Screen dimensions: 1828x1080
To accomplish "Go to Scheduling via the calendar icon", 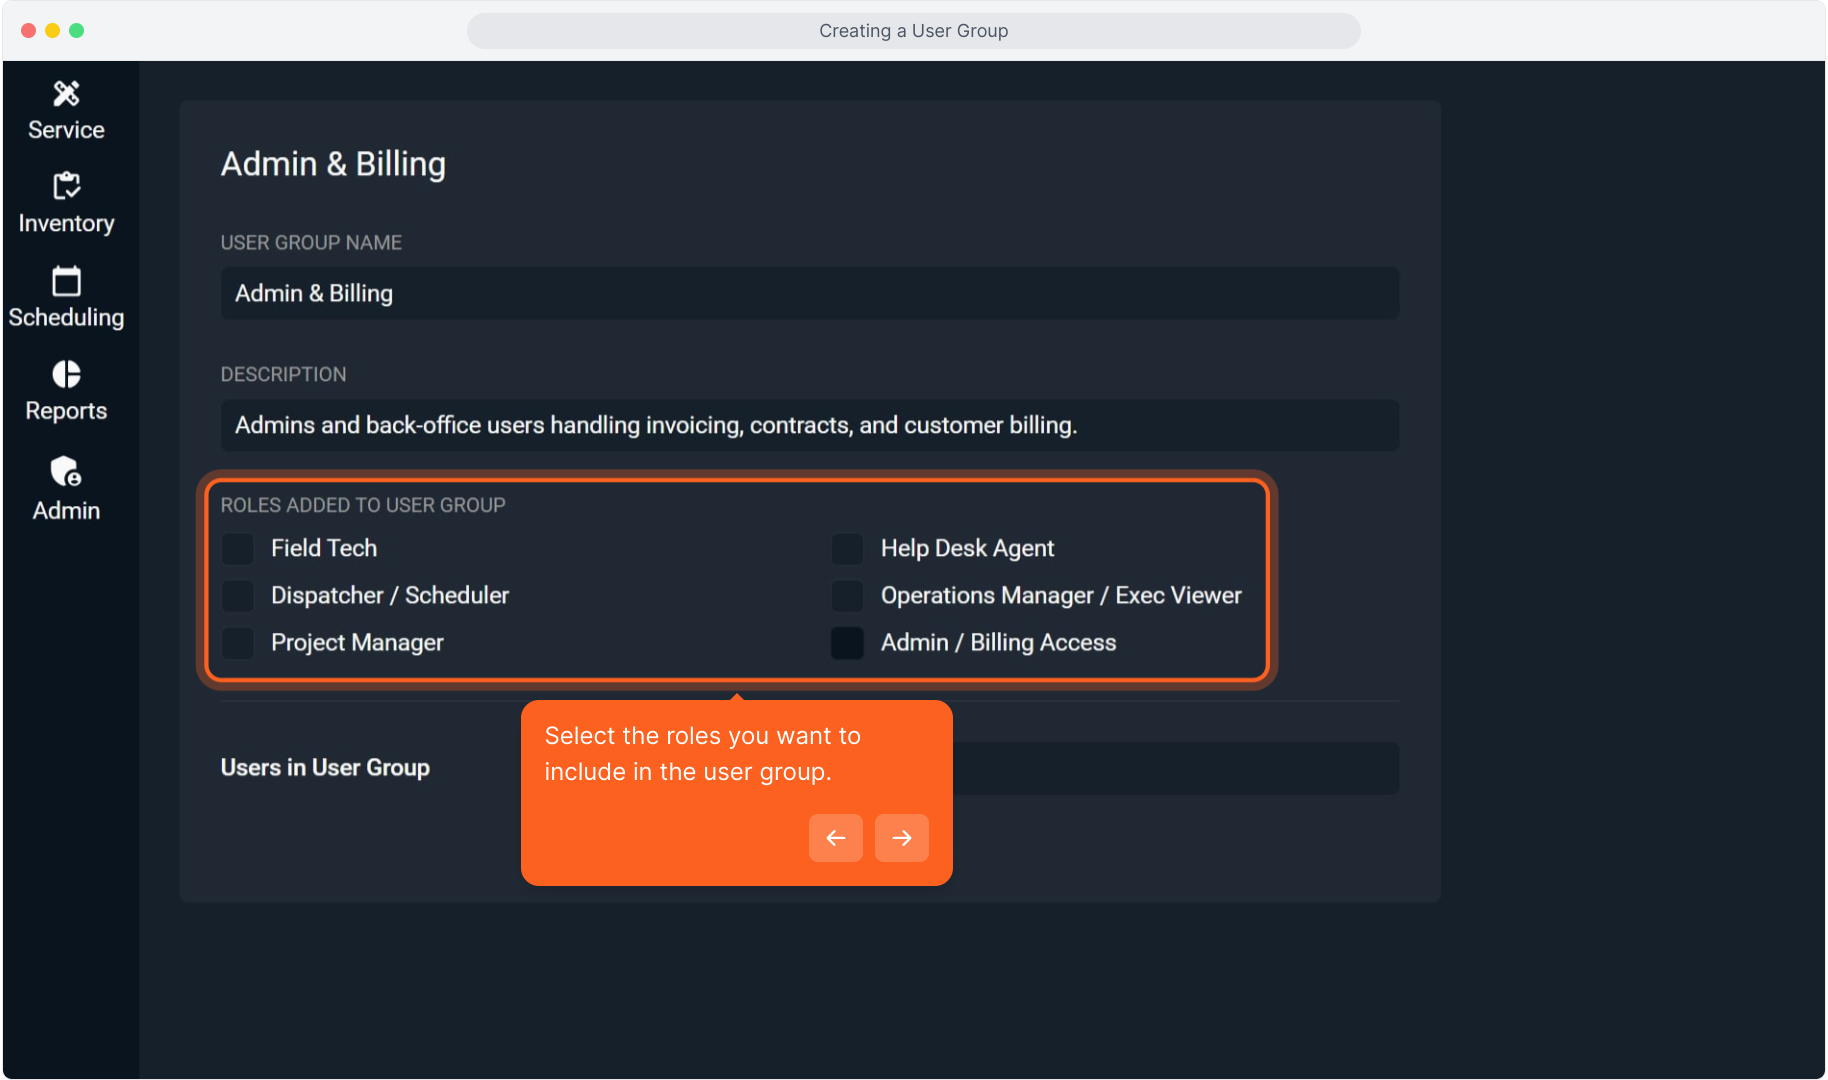I will pyautogui.click(x=66, y=281).
